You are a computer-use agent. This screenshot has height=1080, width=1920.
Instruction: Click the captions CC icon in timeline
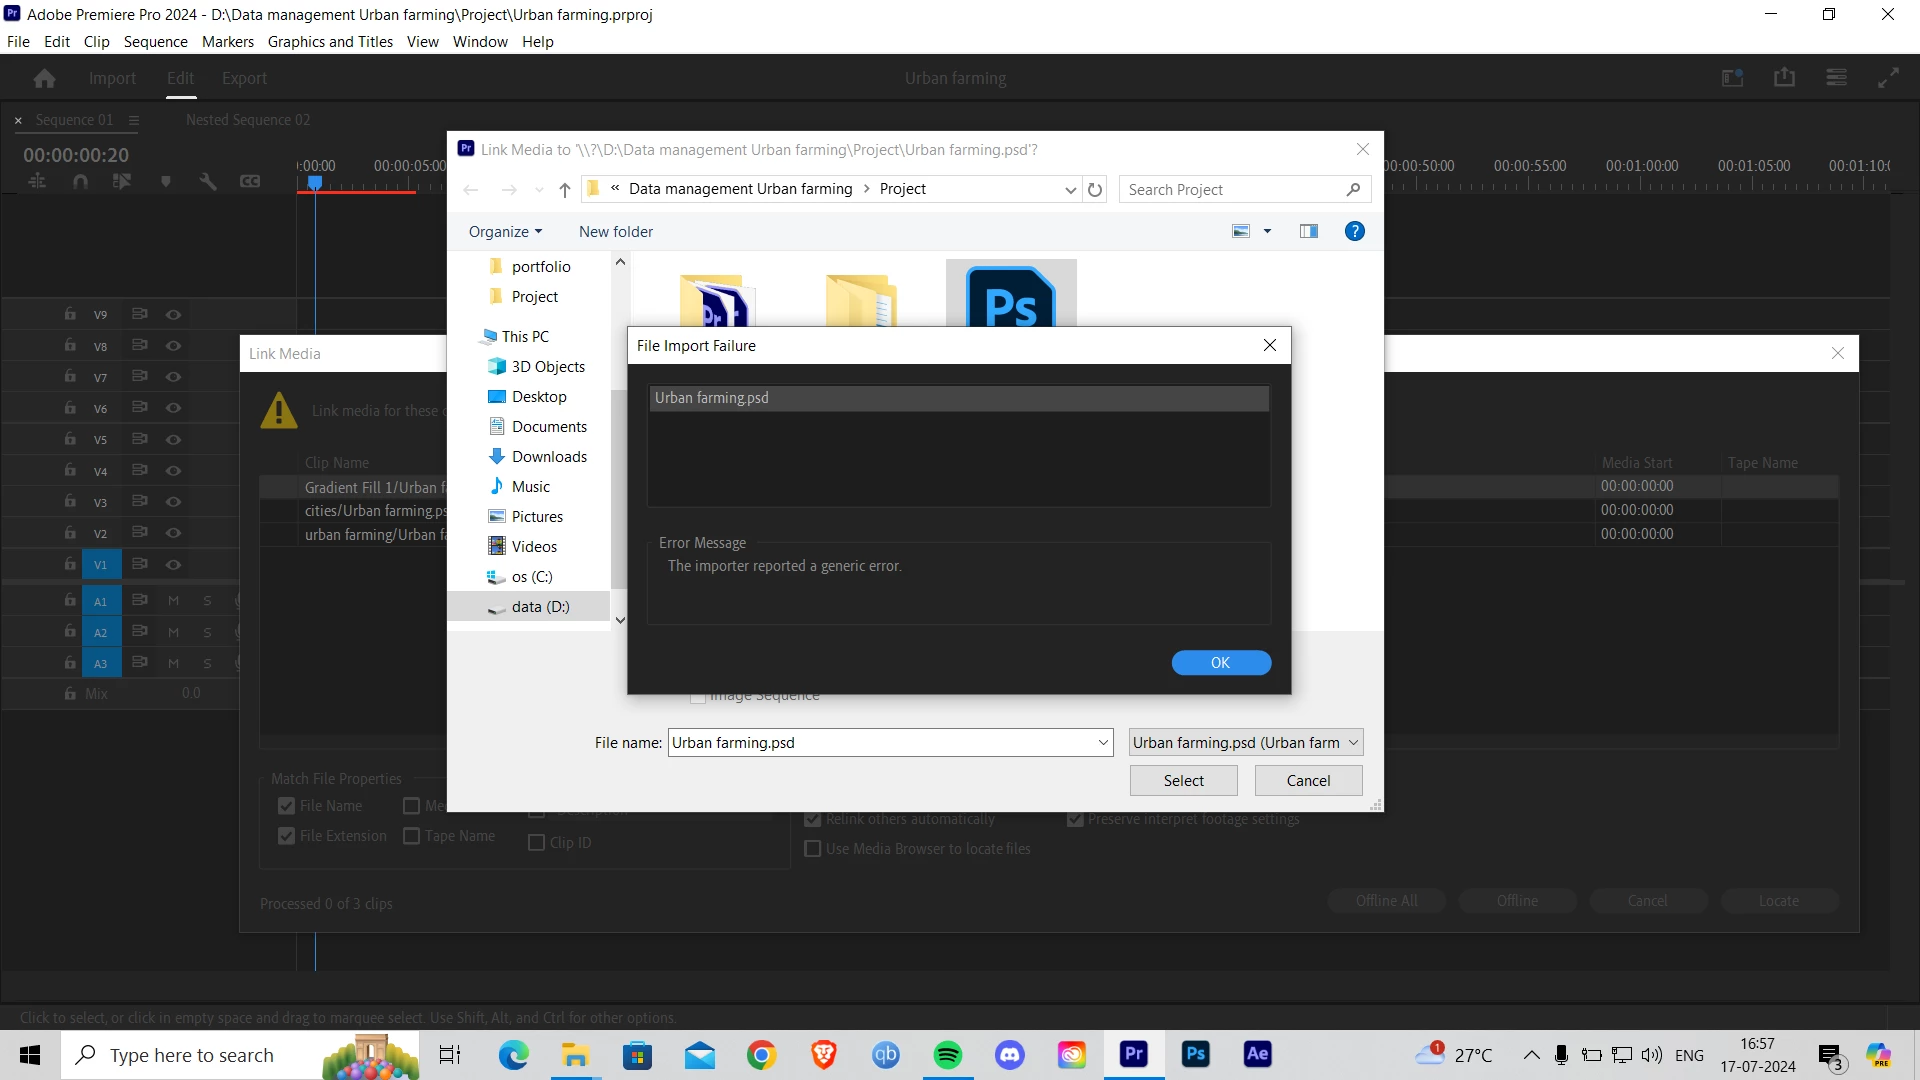tap(250, 181)
